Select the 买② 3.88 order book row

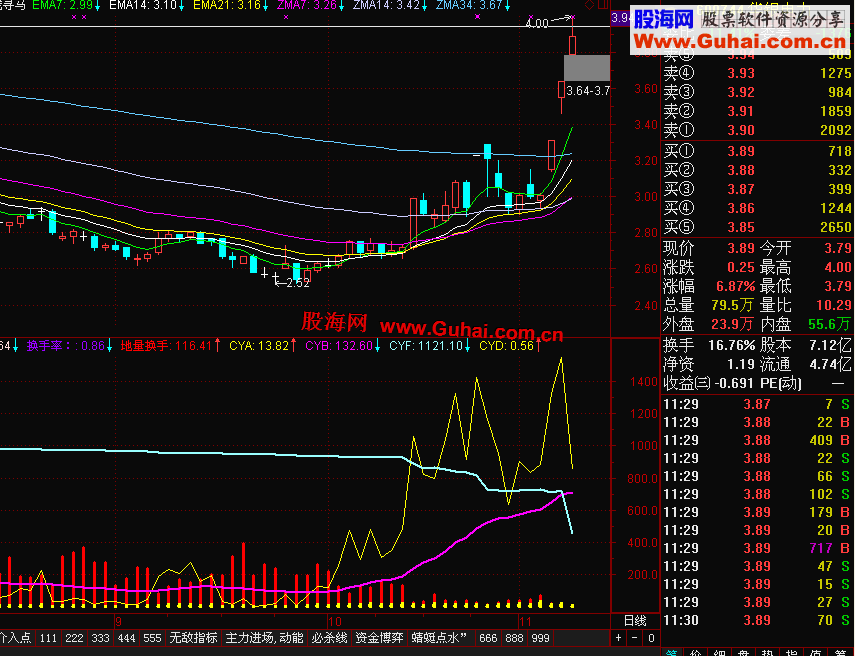click(757, 170)
